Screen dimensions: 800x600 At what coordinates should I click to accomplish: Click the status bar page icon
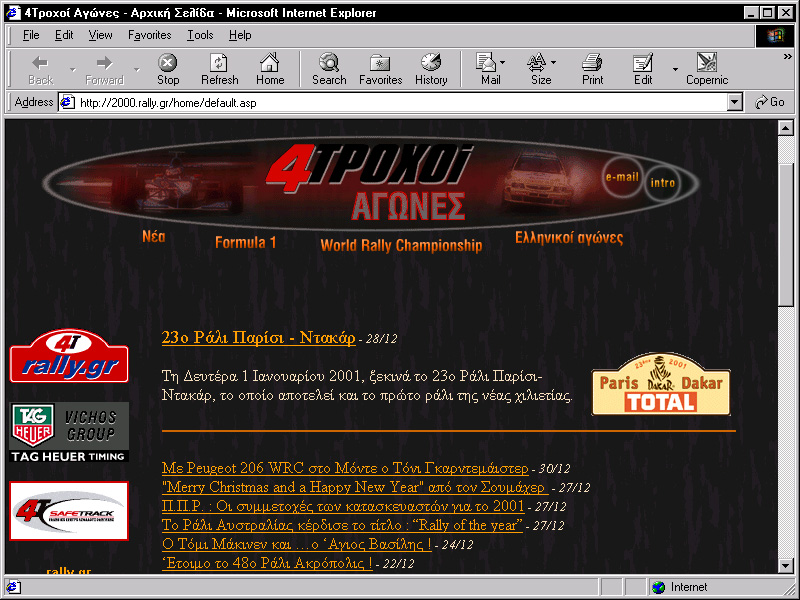click(13, 587)
